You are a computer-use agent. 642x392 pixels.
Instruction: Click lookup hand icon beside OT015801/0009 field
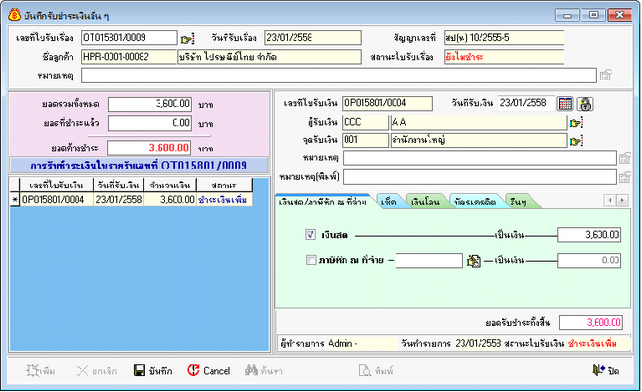(188, 39)
